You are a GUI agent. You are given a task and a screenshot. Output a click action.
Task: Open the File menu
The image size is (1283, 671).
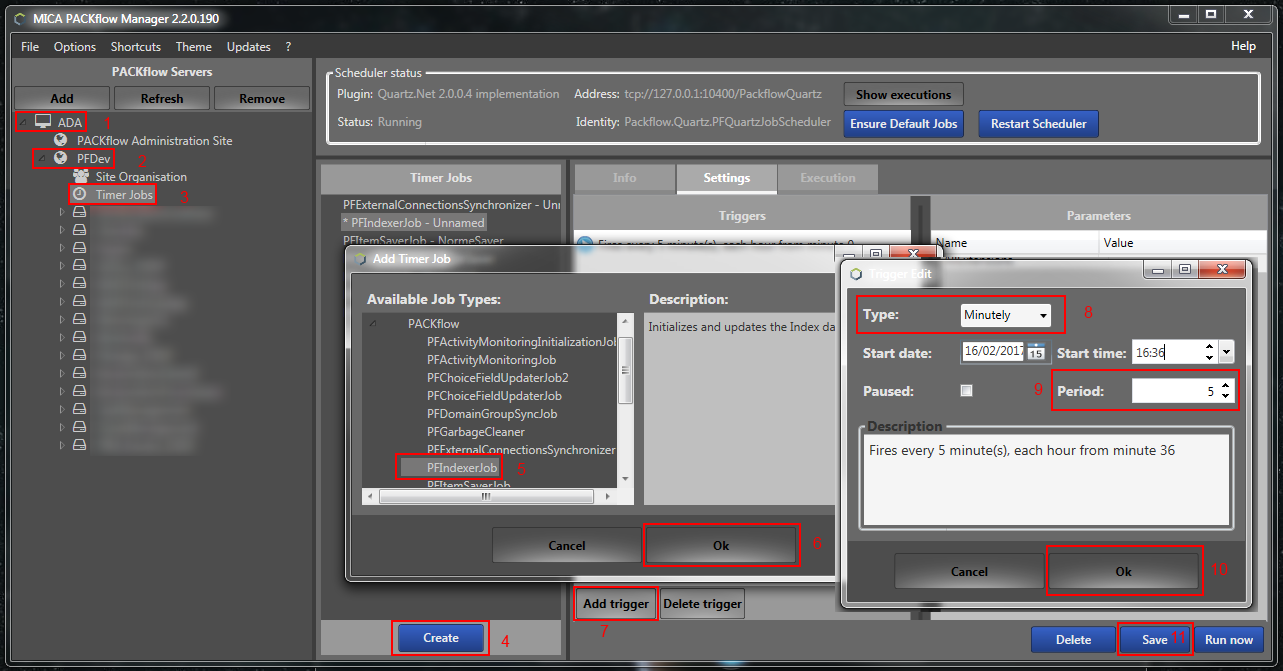tap(30, 47)
